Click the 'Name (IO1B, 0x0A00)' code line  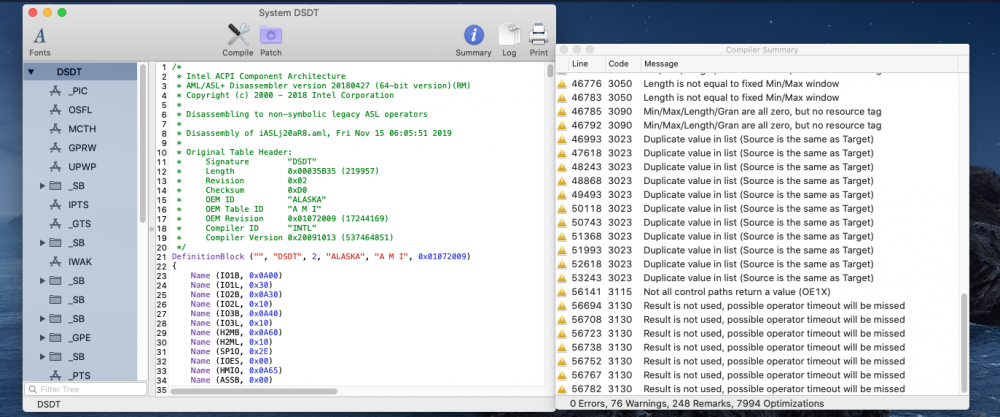[x=236, y=275]
